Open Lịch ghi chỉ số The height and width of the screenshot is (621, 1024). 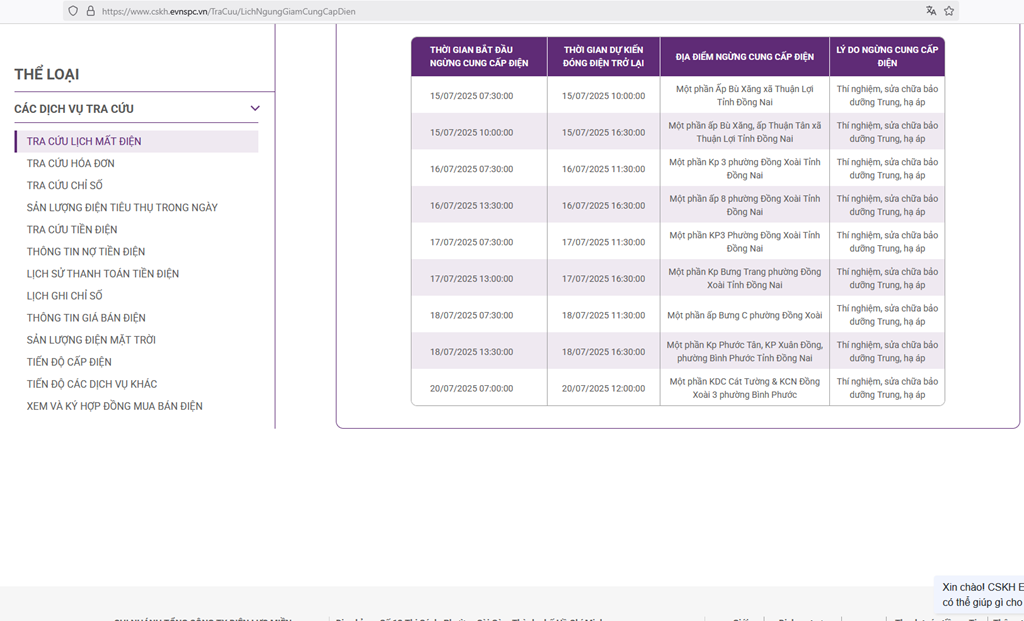point(65,295)
